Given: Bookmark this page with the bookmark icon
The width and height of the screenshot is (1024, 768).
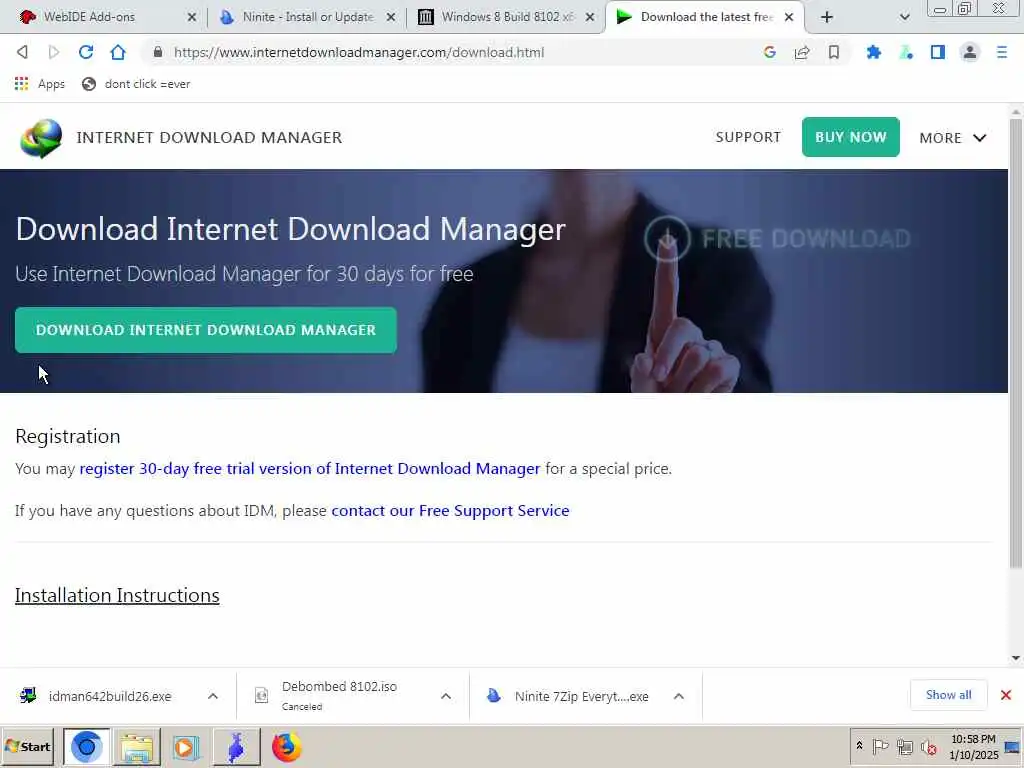Looking at the screenshot, I should (834, 52).
